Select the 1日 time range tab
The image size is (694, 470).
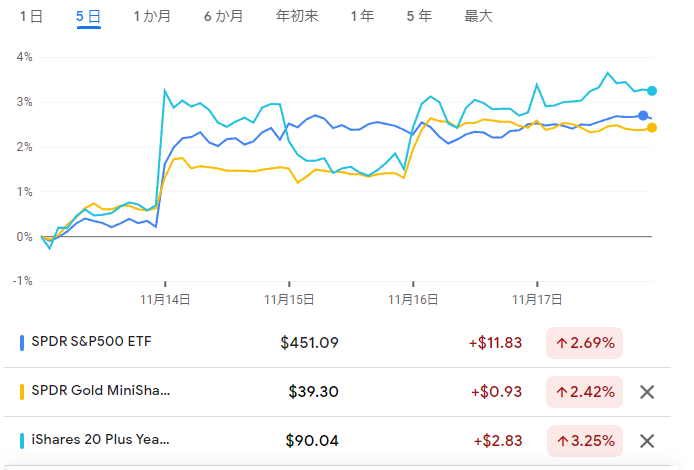(x=31, y=16)
